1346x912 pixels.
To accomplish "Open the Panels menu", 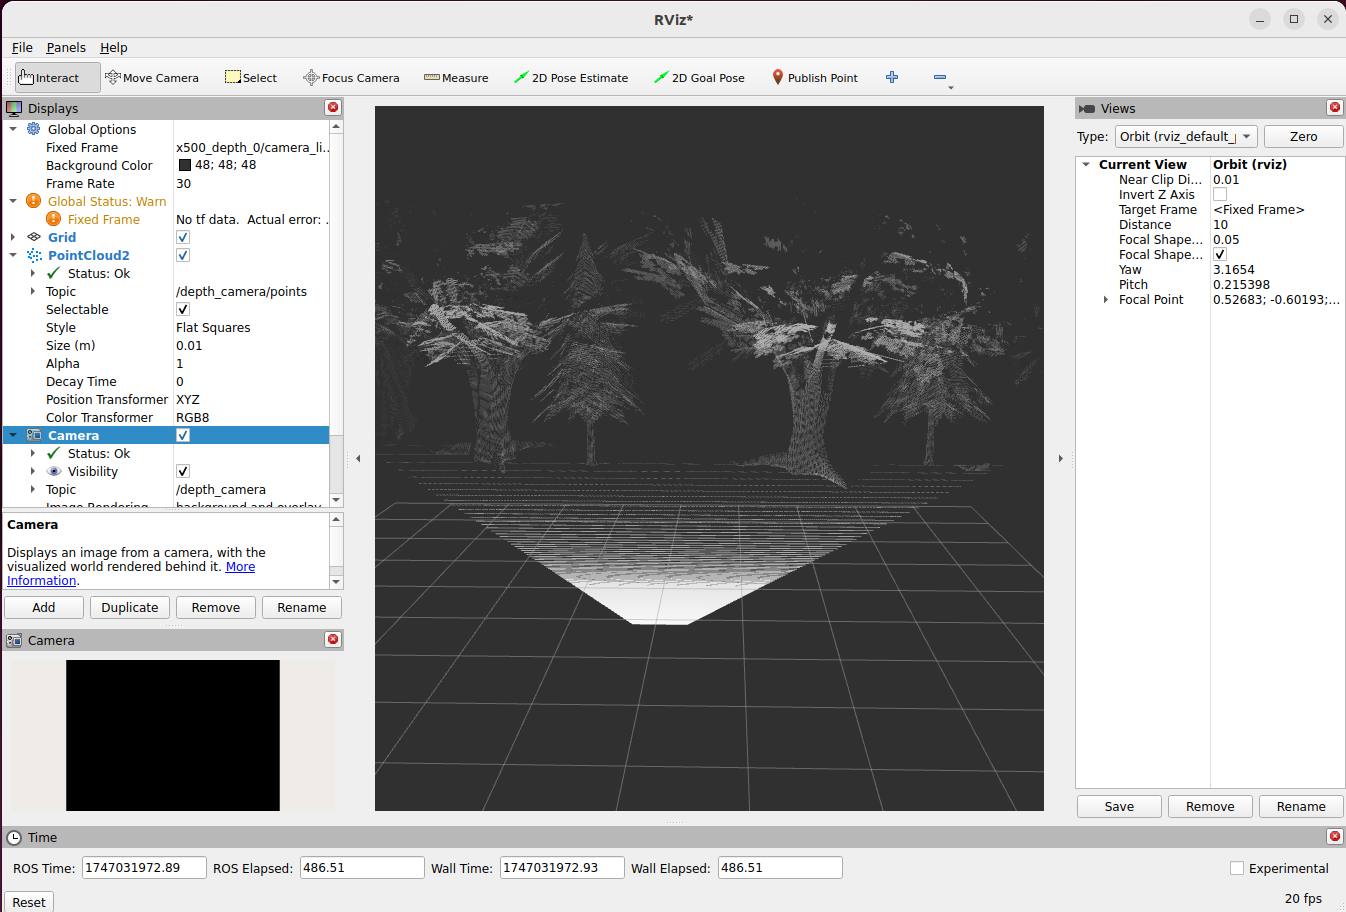I will point(66,47).
